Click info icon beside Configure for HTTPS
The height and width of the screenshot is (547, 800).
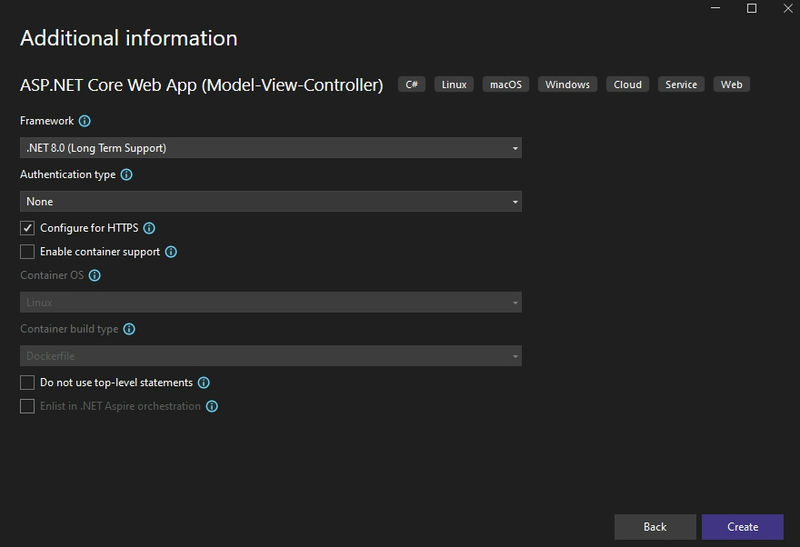149,228
